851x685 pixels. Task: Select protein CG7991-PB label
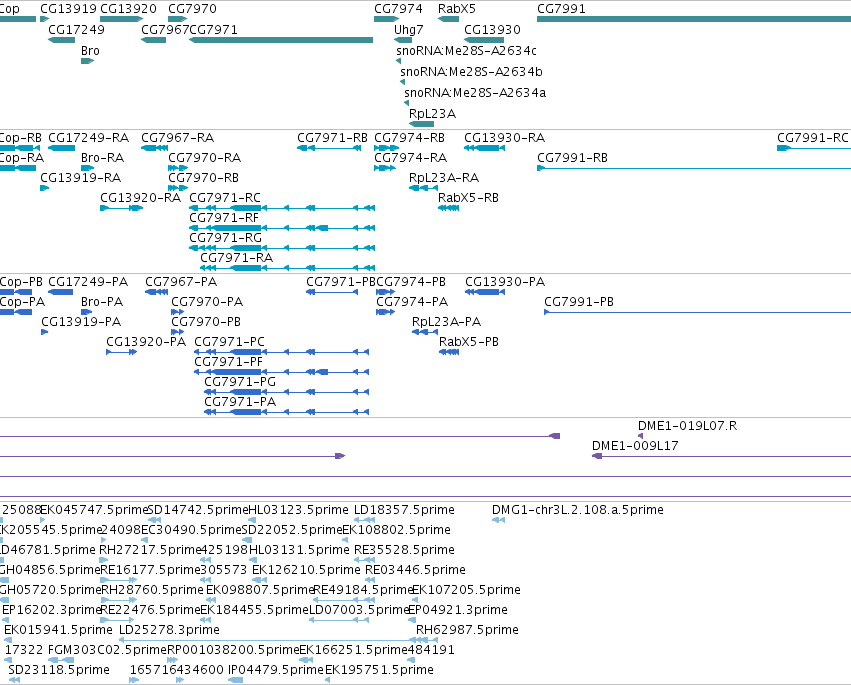click(x=579, y=302)
